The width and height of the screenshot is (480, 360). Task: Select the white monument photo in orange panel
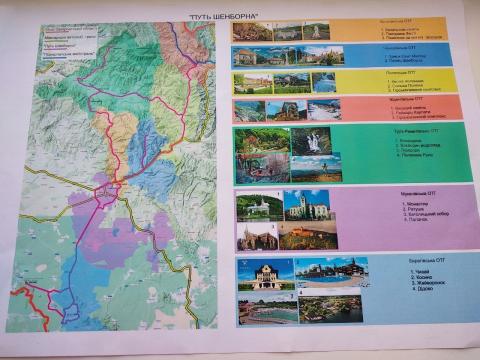pos(316,30)
